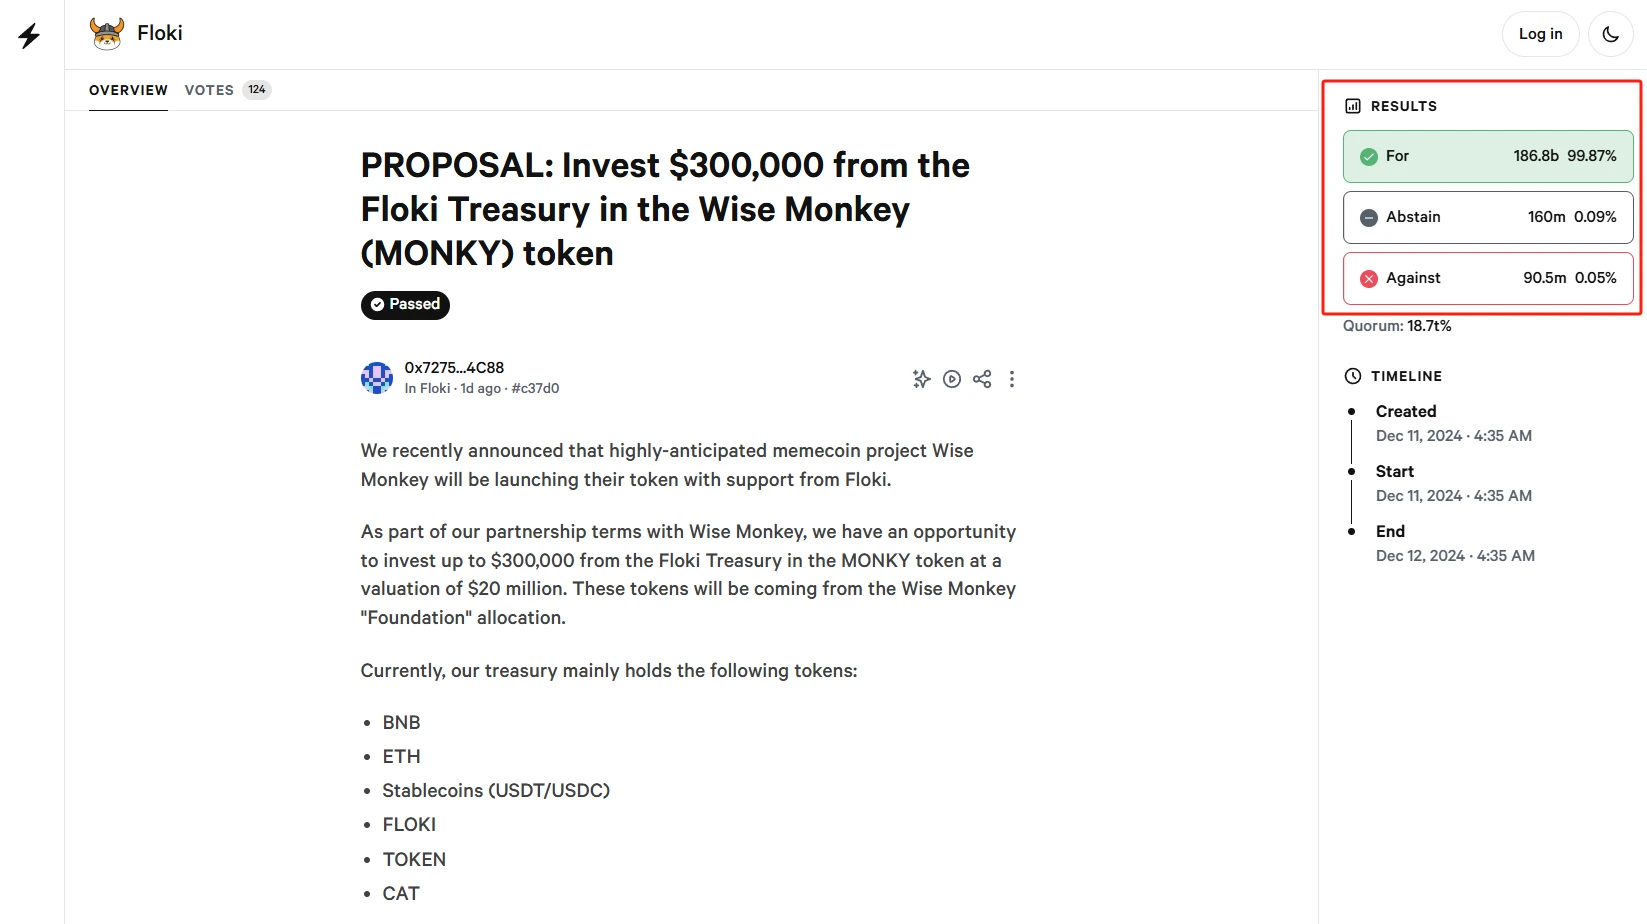The height and width of the screenshot is (924, 1647).
Task: Share this proposal via share icon
Action: [x=982, y=379]
